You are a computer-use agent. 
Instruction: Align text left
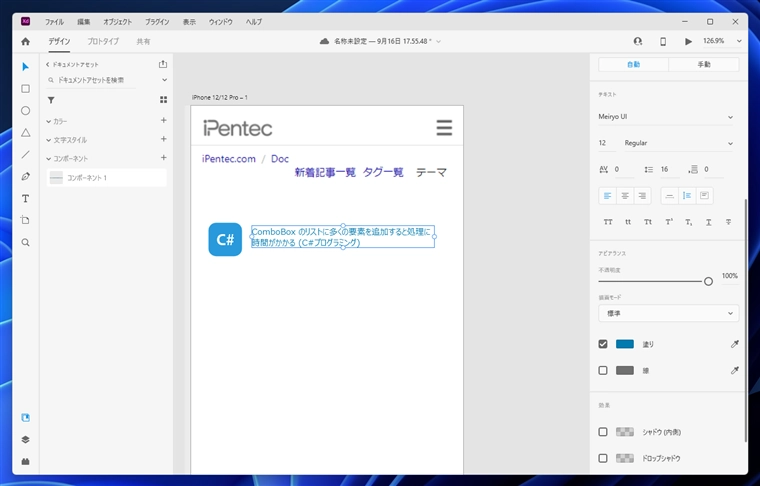[x=607, y=196]
